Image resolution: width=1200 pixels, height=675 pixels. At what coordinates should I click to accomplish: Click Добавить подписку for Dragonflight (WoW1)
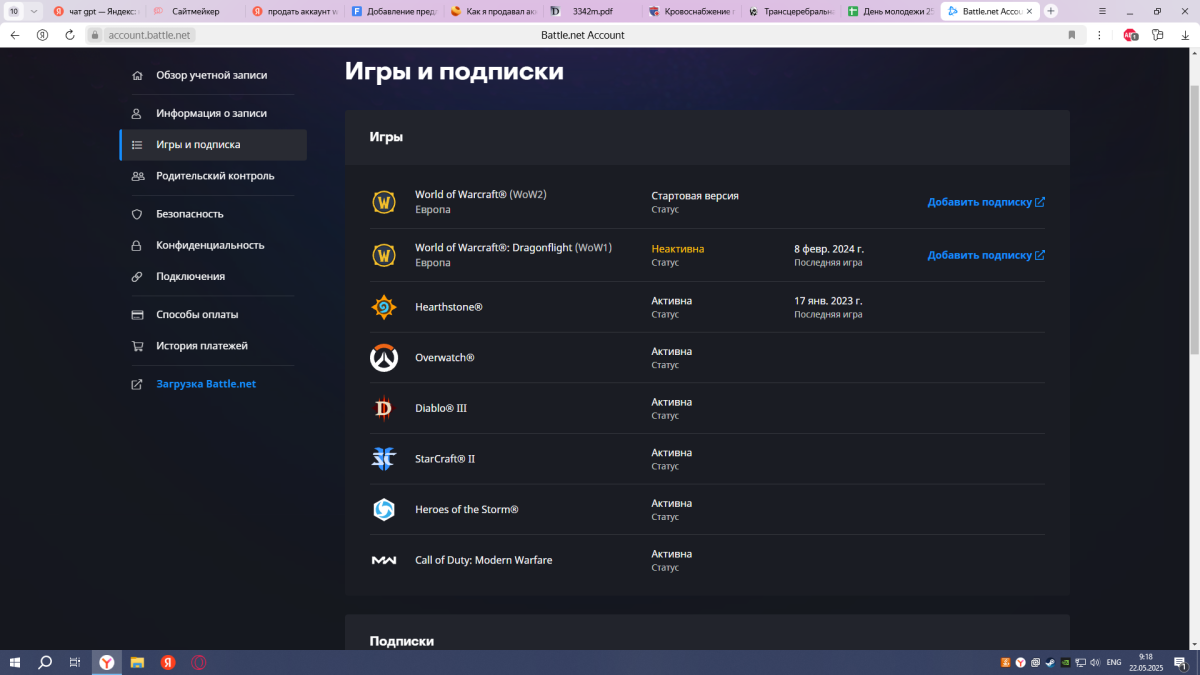[986, 255]
